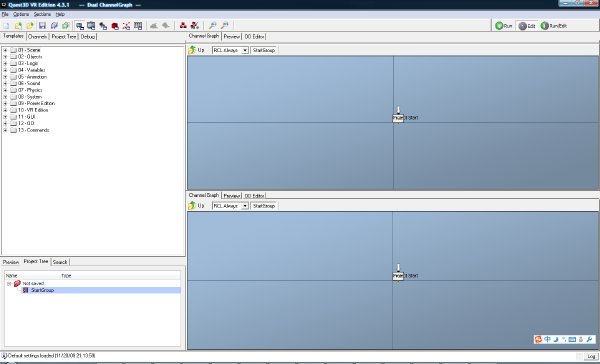Click the user figure icon in the IME bar

[581, 339]
